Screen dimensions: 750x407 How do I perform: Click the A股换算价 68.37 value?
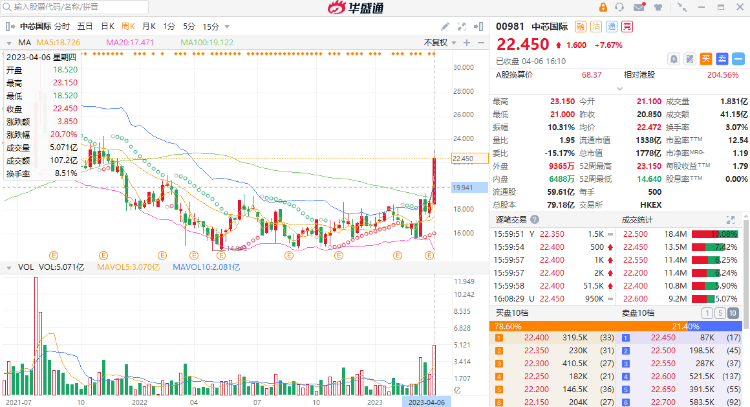(591, 75)
